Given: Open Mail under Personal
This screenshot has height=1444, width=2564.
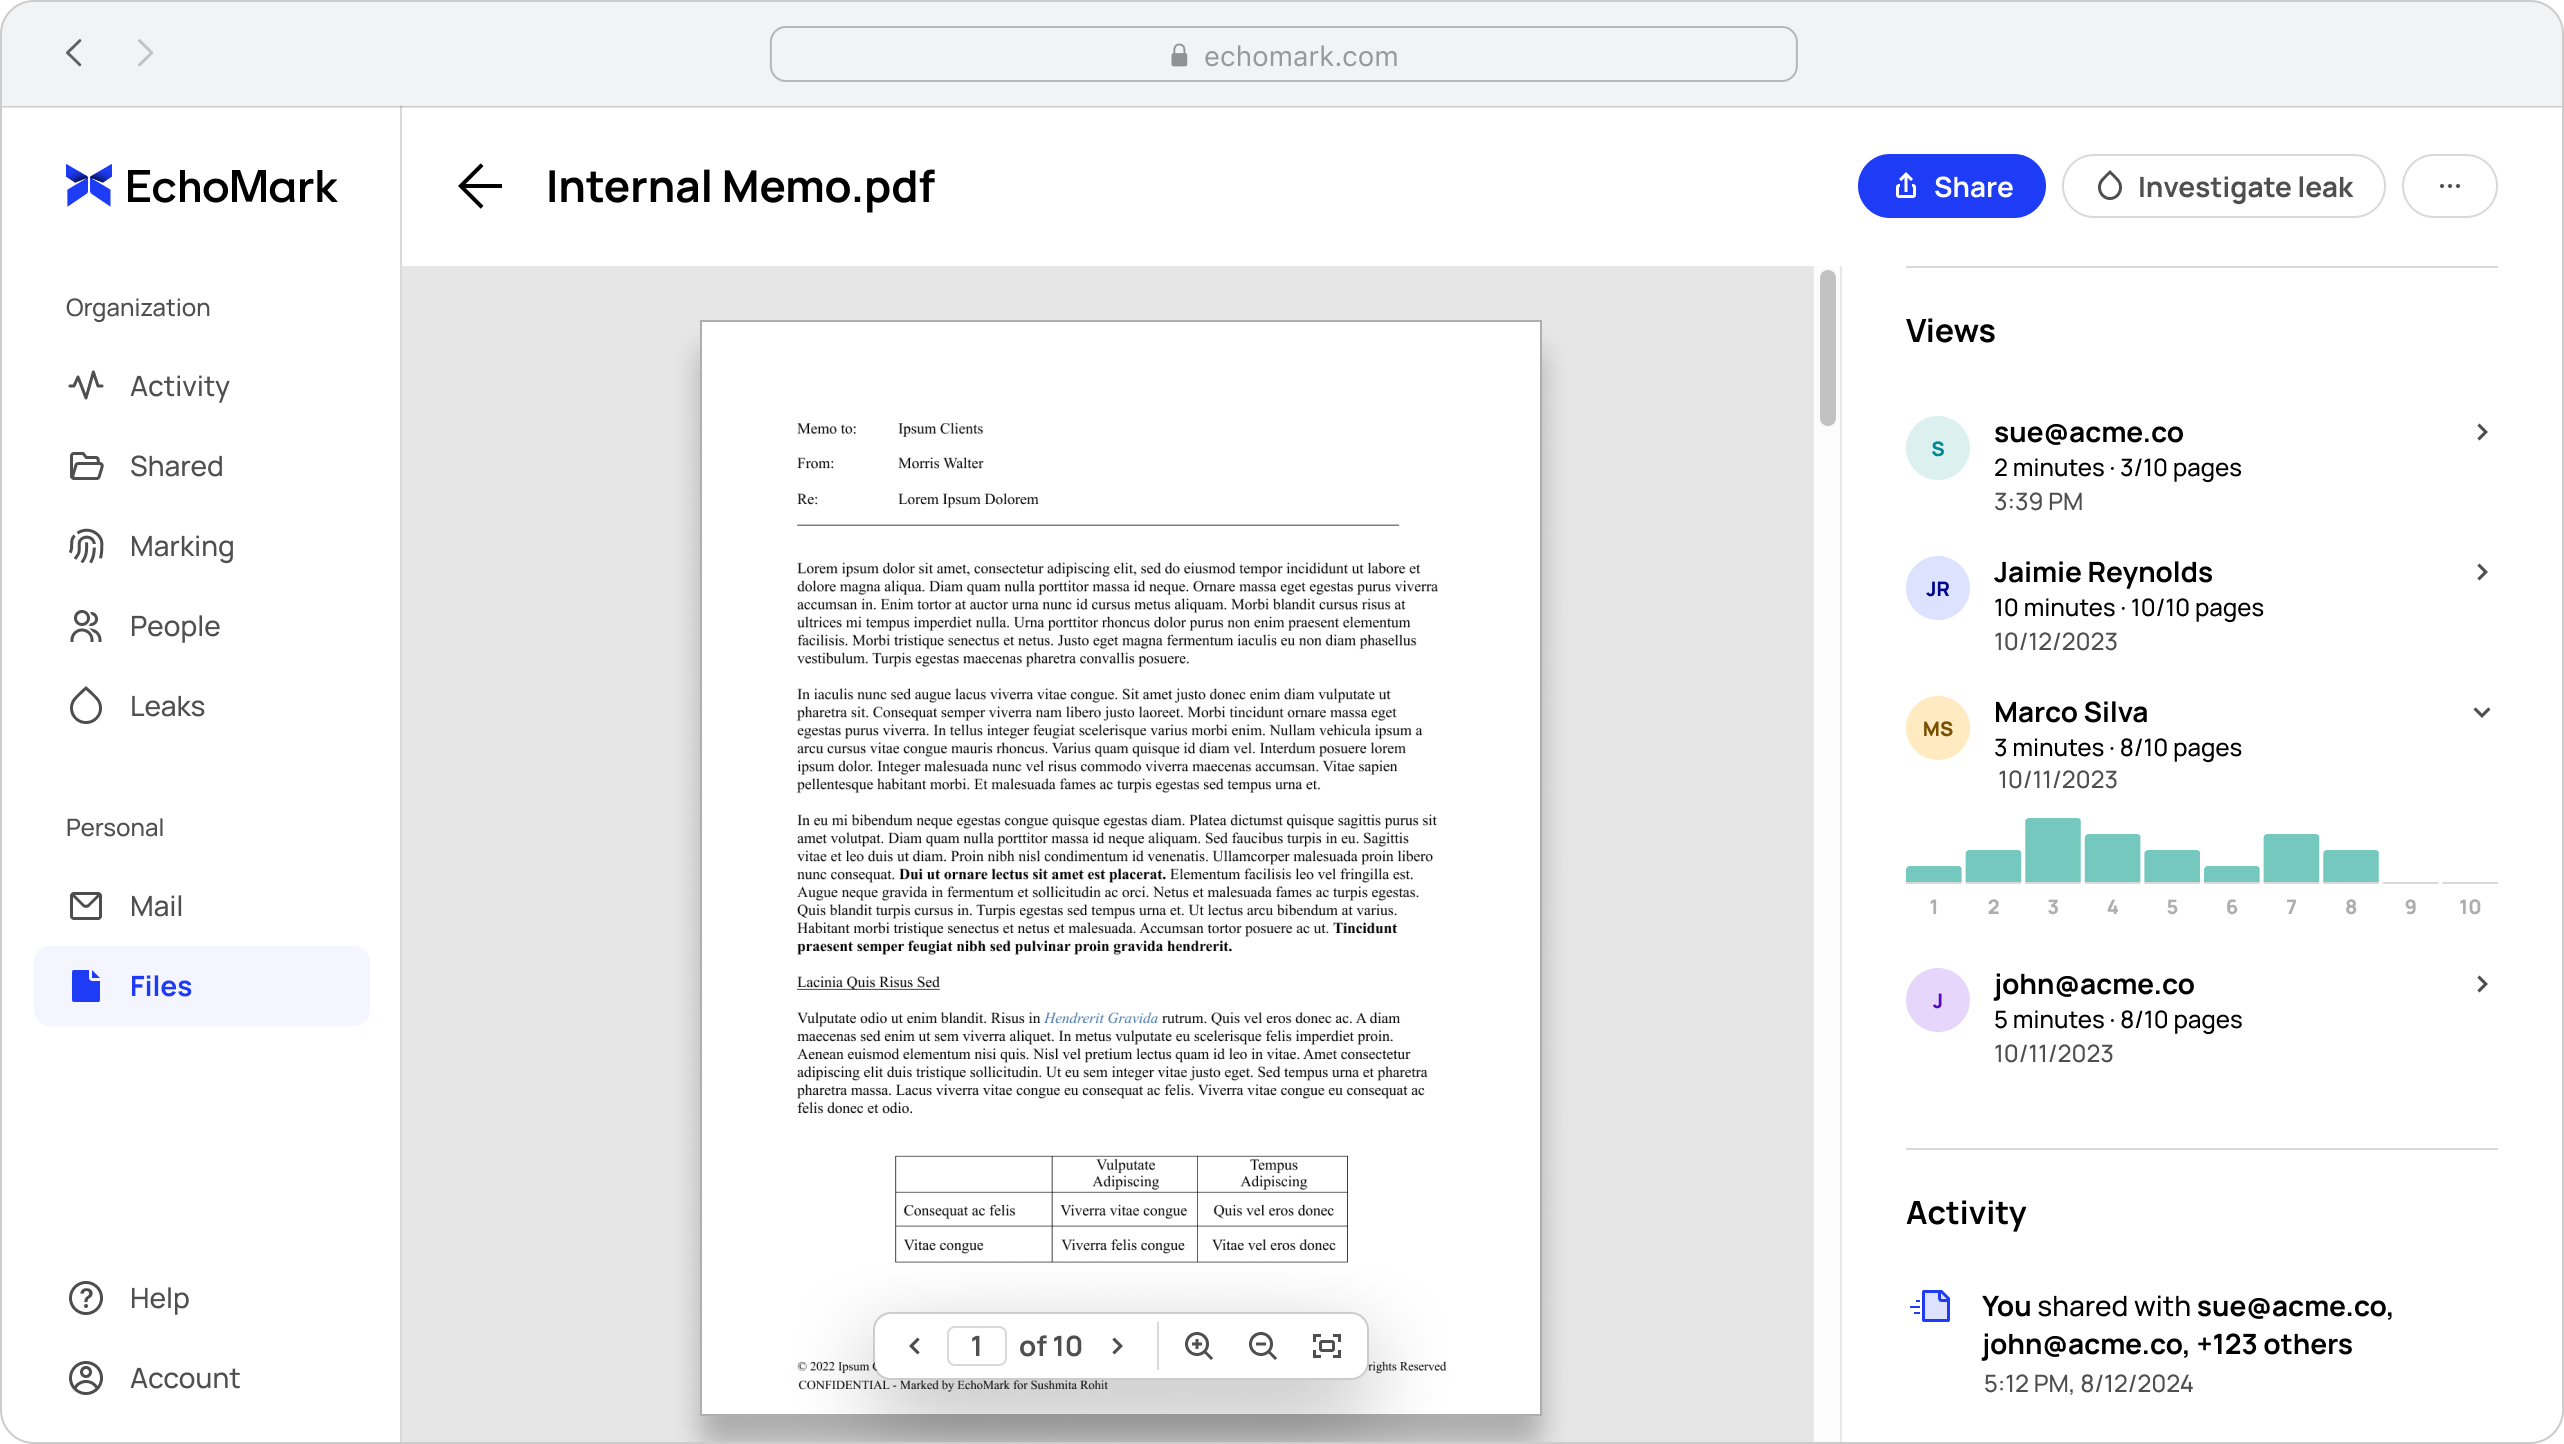Looking at the screenshot, I should point(201,906).
